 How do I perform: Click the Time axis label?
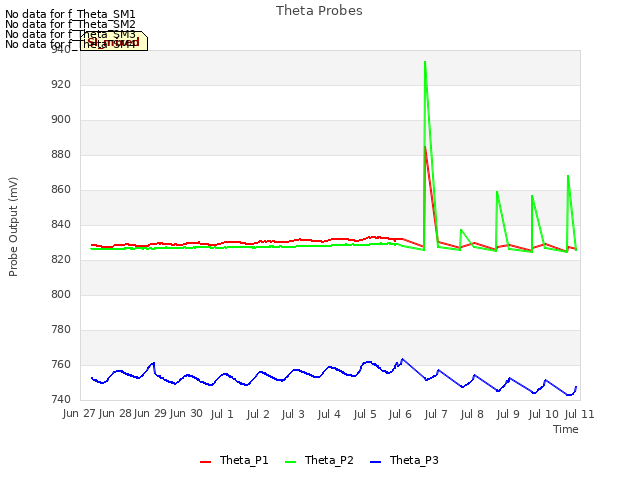(x=566, y=429)
